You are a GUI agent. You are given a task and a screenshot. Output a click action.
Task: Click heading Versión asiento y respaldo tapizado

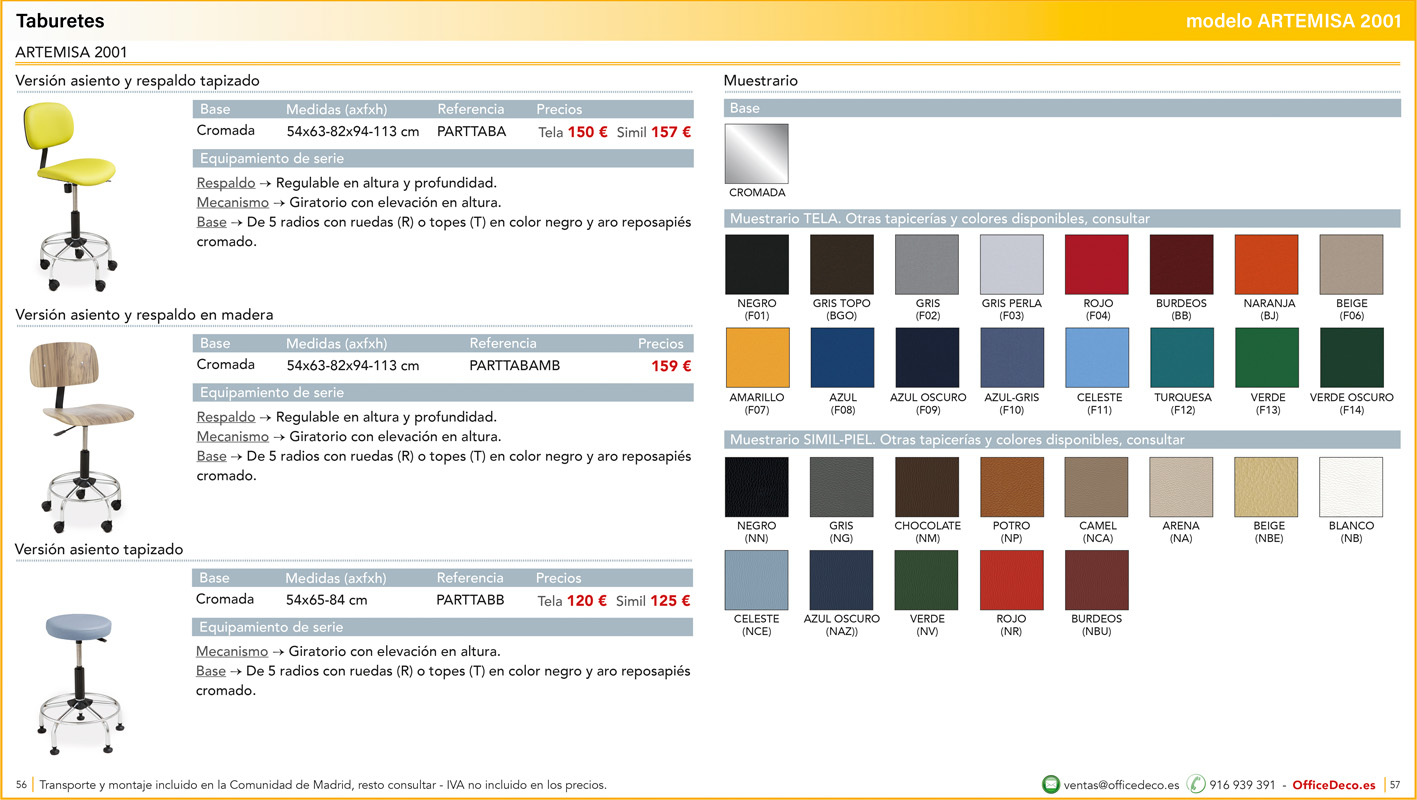137,80
